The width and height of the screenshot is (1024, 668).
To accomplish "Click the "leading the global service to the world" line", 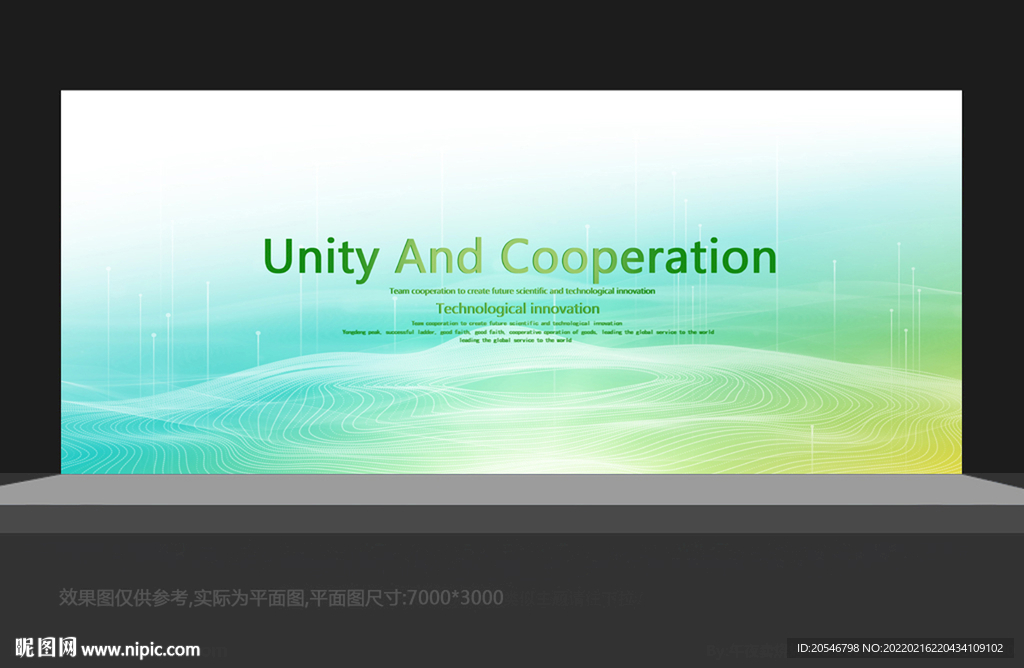I will 515,340.
